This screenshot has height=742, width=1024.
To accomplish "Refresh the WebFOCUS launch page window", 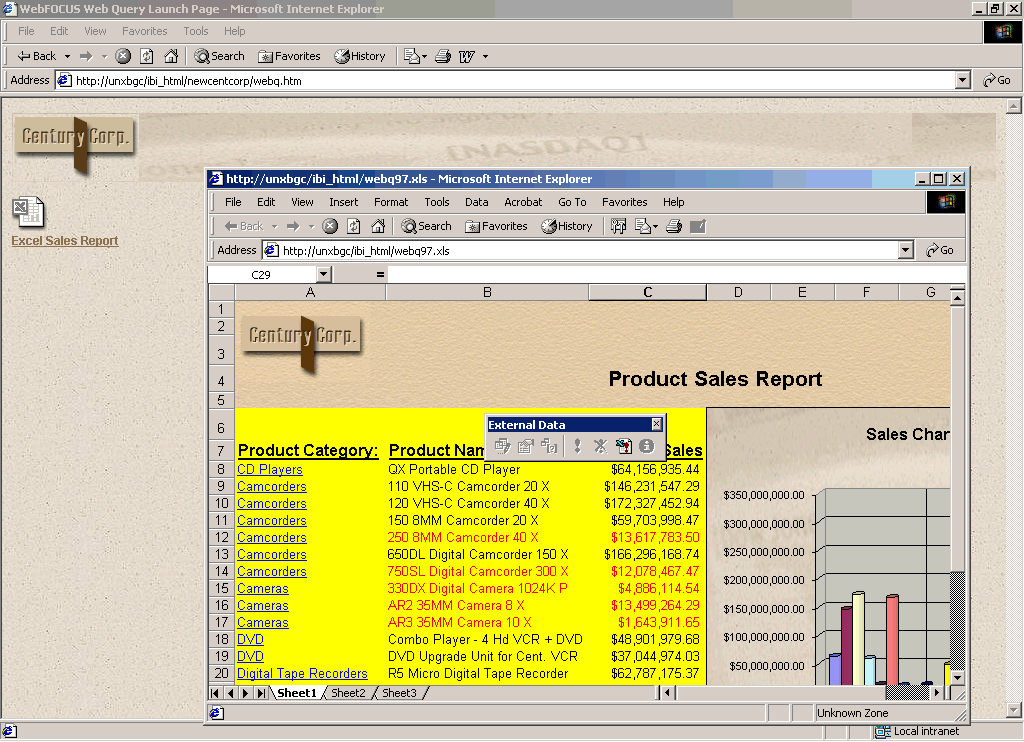I will [x=147, y=56].
